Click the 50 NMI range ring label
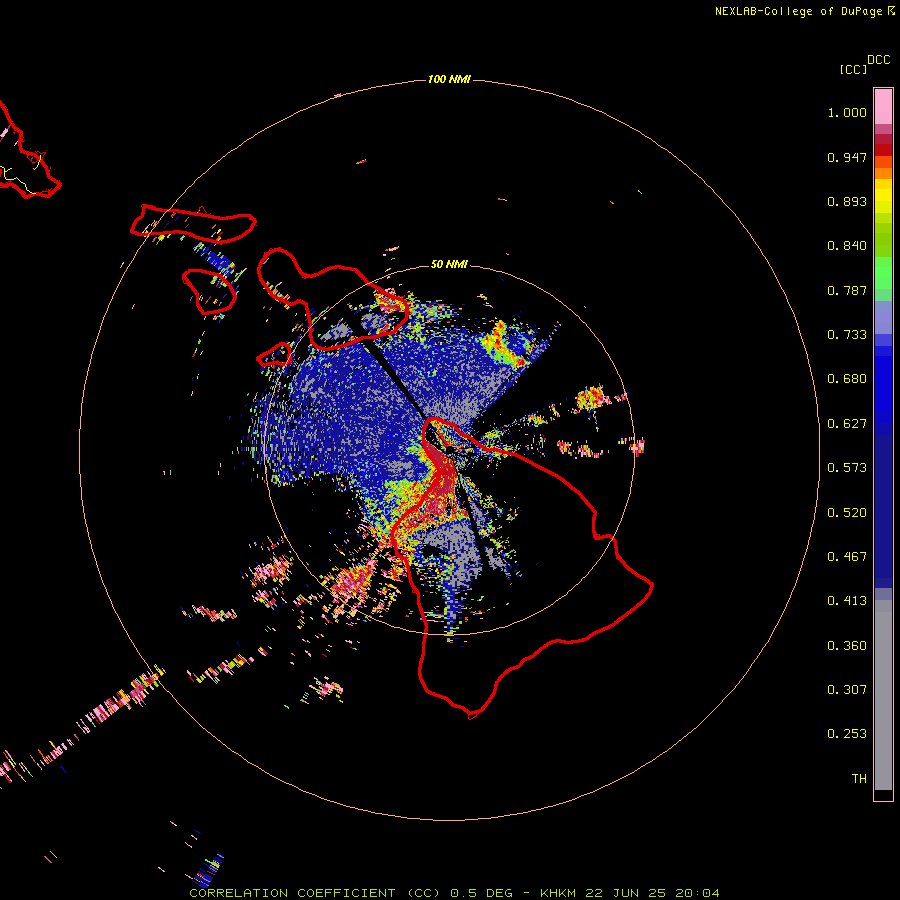The height and width of the screenshot is (900, 900). (449, 264)
